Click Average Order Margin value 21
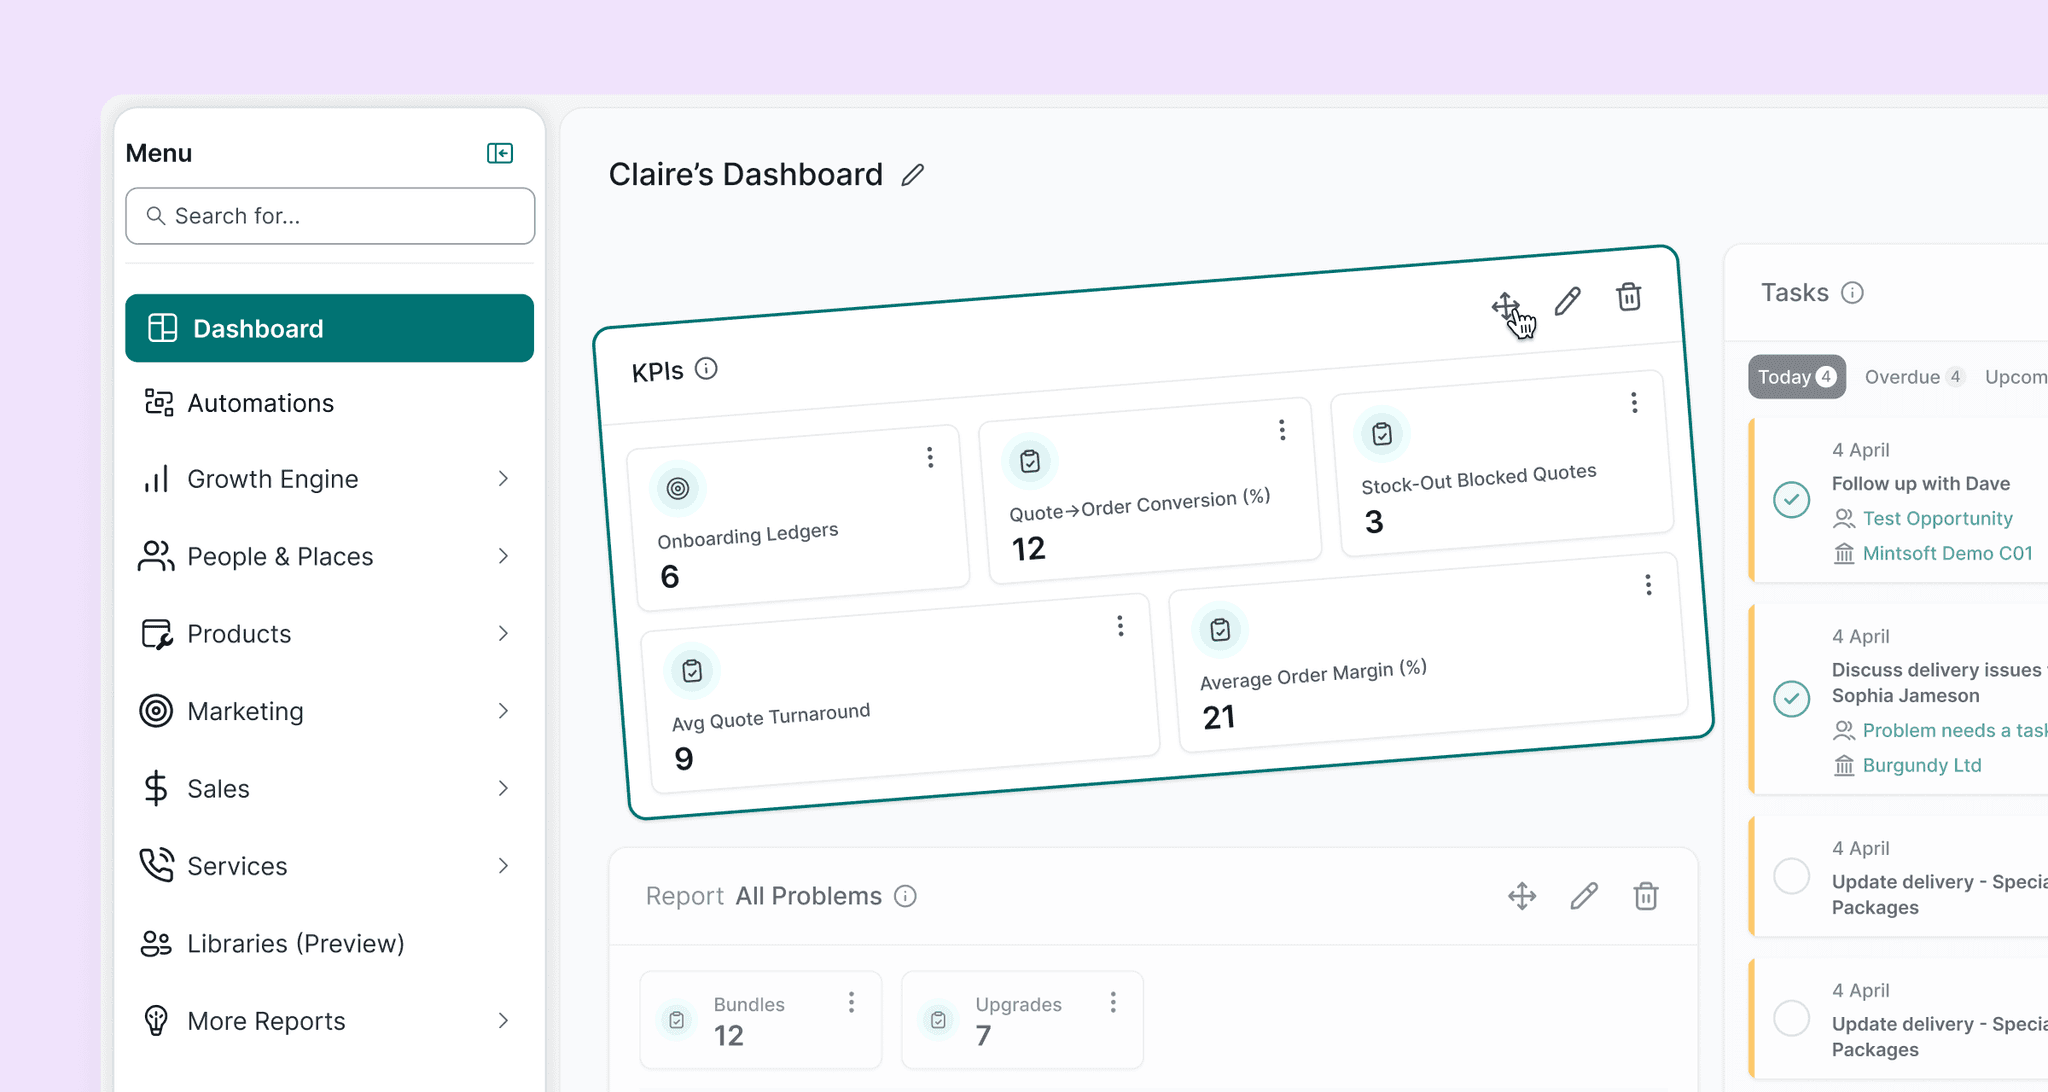The image size is (2048, 1092). (x=1219, y=718)
